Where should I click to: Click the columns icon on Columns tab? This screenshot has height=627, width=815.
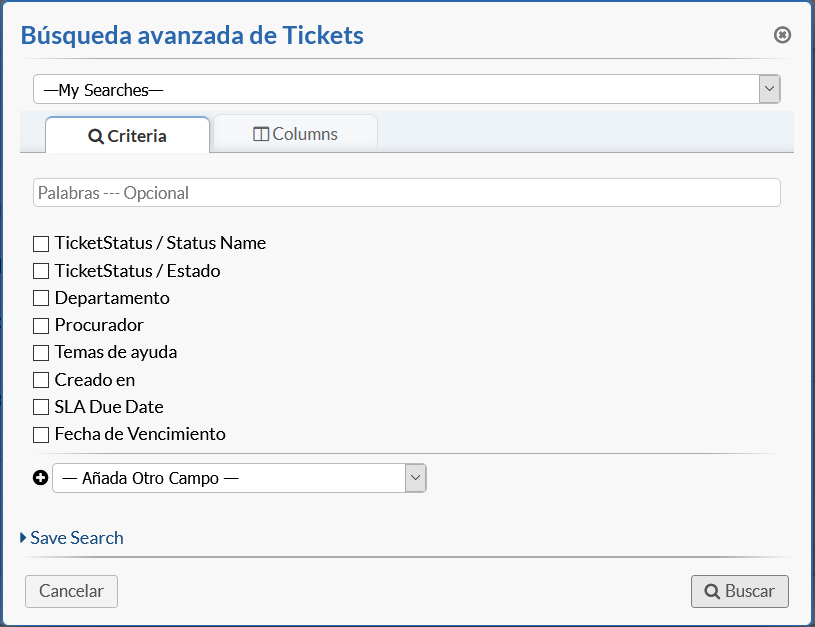click(261, 134)
